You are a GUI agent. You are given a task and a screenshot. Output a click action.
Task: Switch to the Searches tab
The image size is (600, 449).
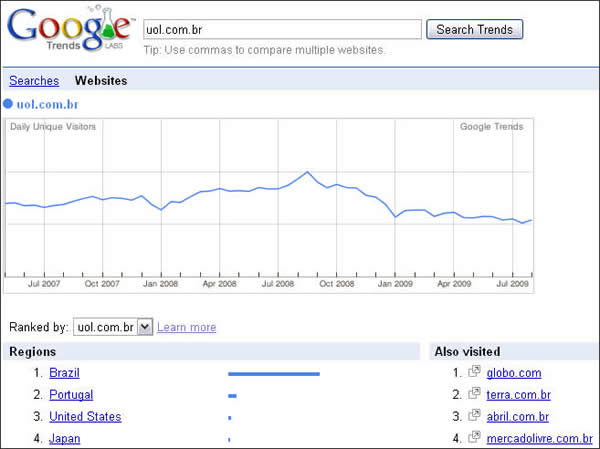[x=34, y=81]
